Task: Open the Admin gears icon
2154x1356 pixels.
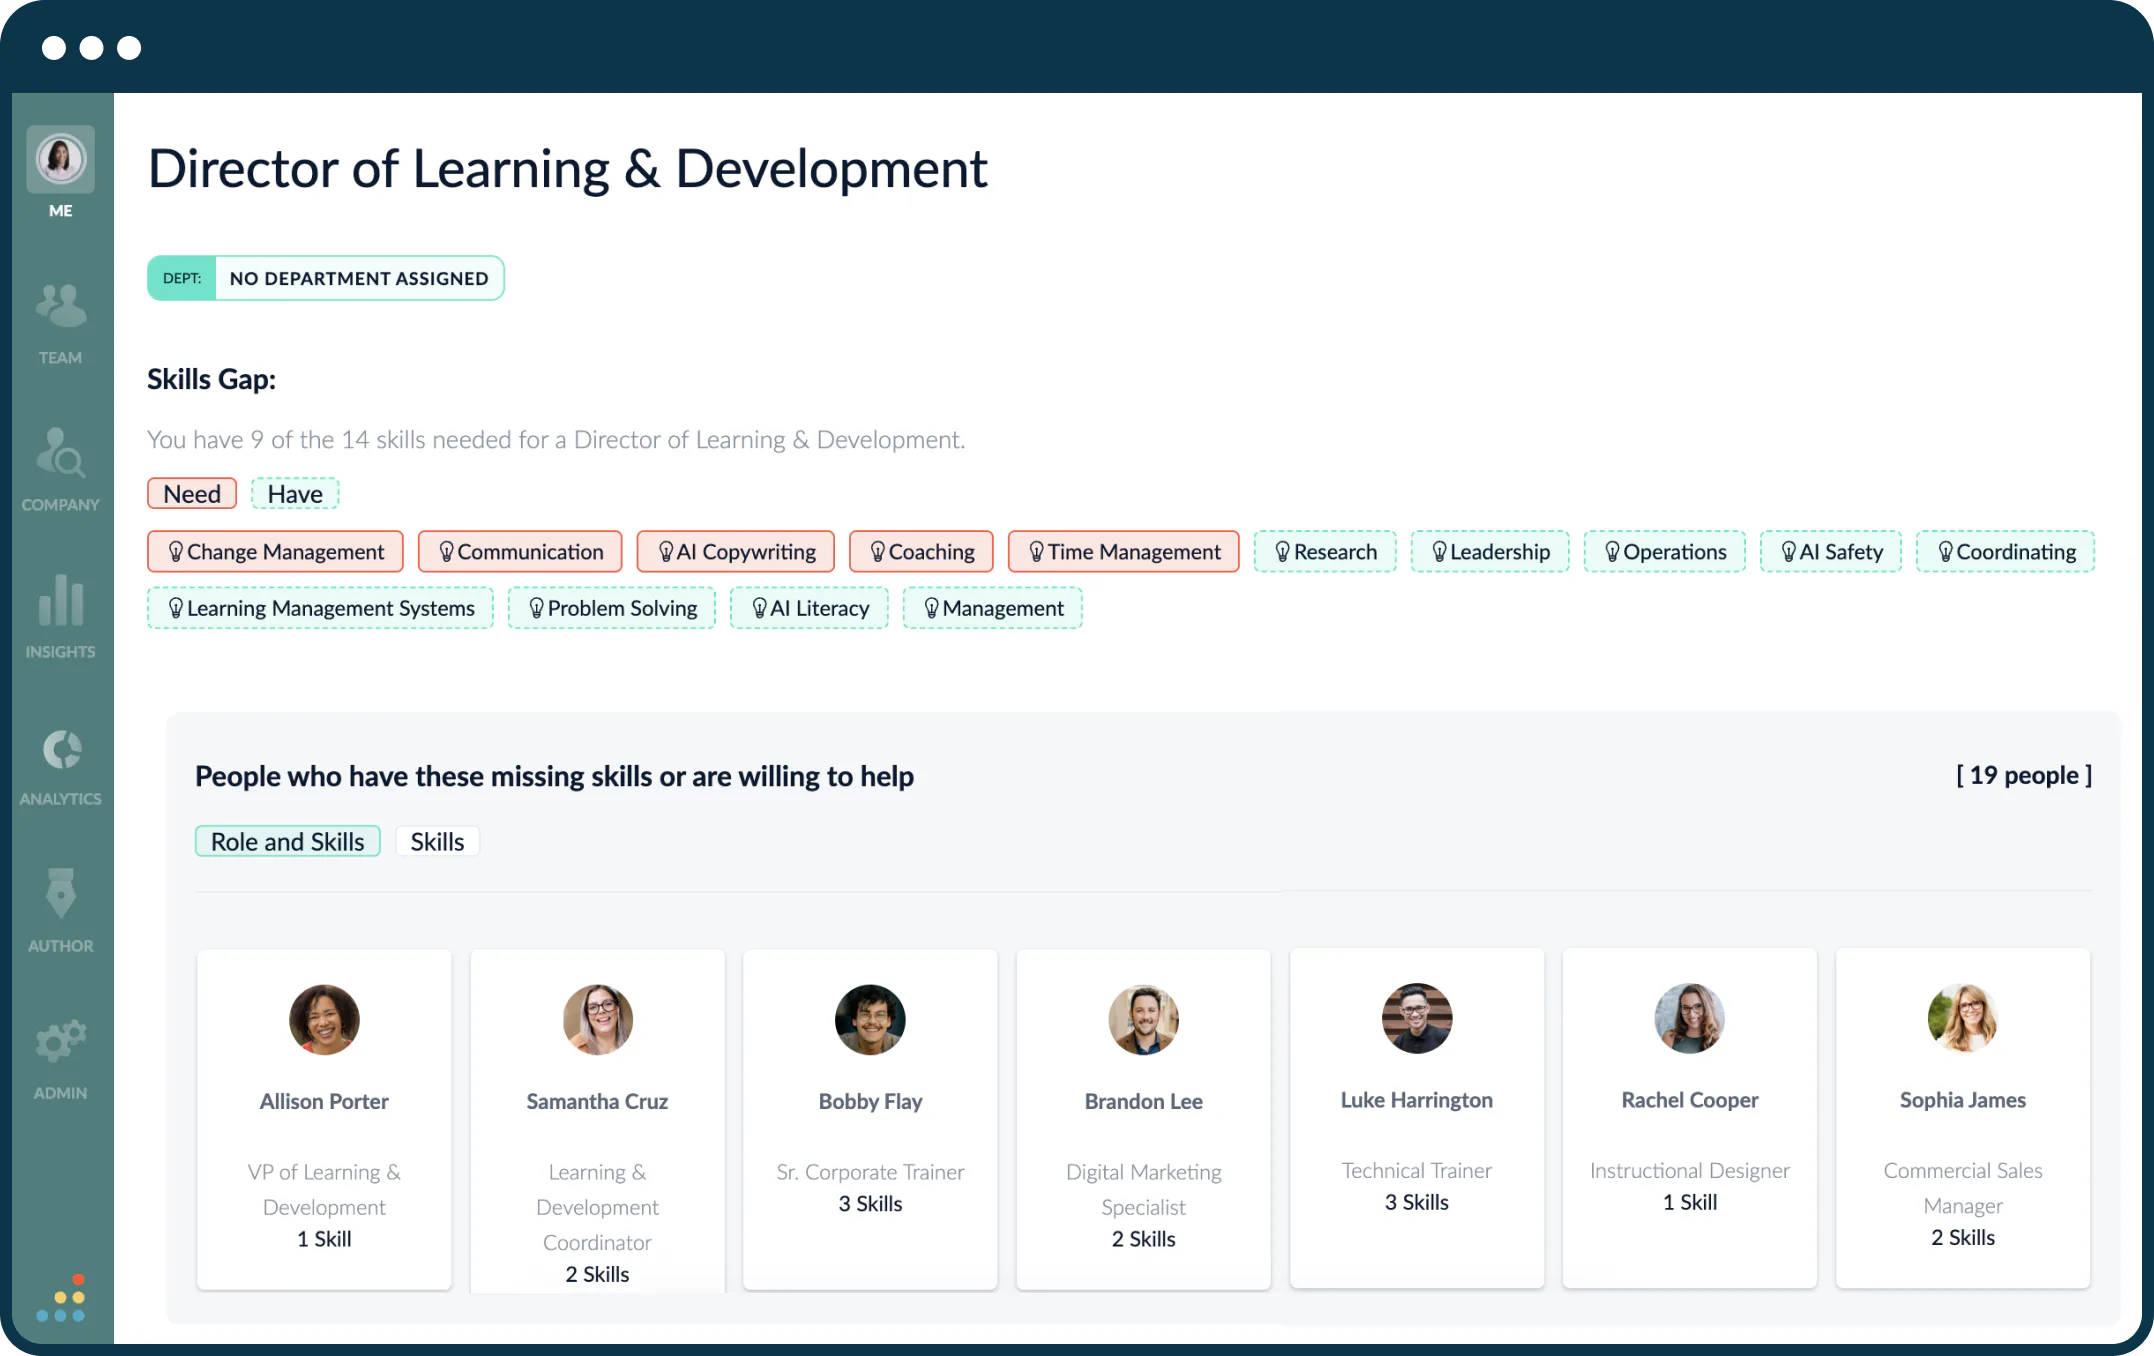Action: [61, 1042]
